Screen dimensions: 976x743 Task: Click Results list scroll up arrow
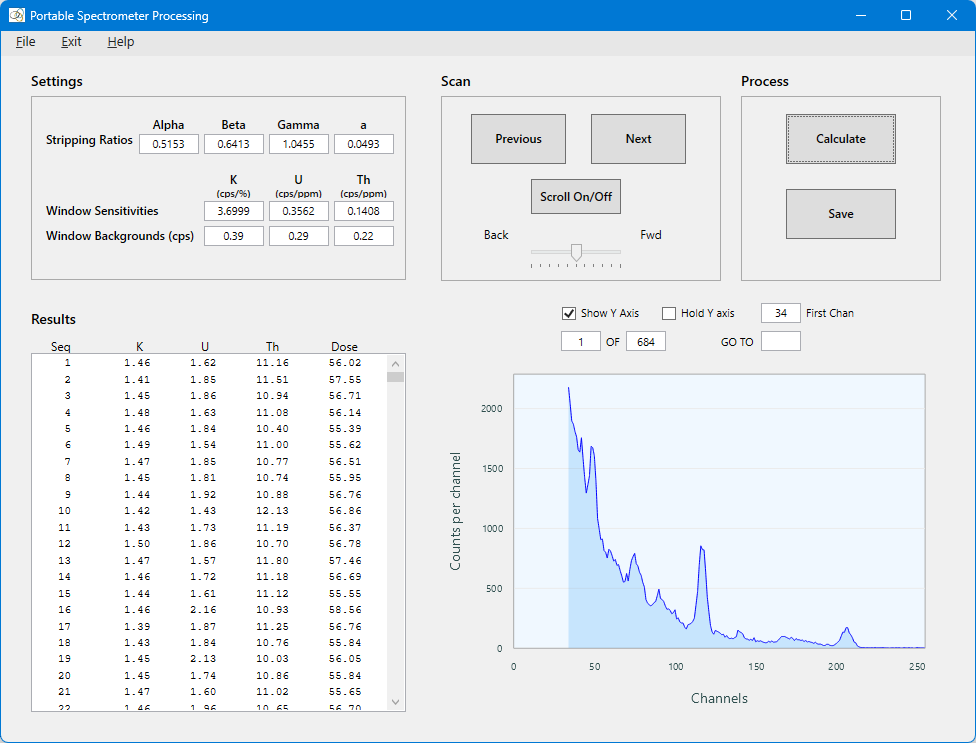[x=395, y=364]
